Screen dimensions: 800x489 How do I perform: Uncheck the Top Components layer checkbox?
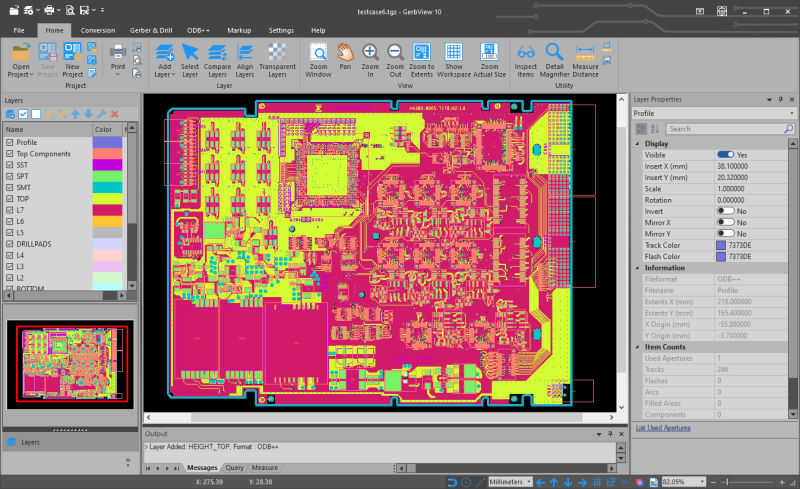(x=10, y=154)
